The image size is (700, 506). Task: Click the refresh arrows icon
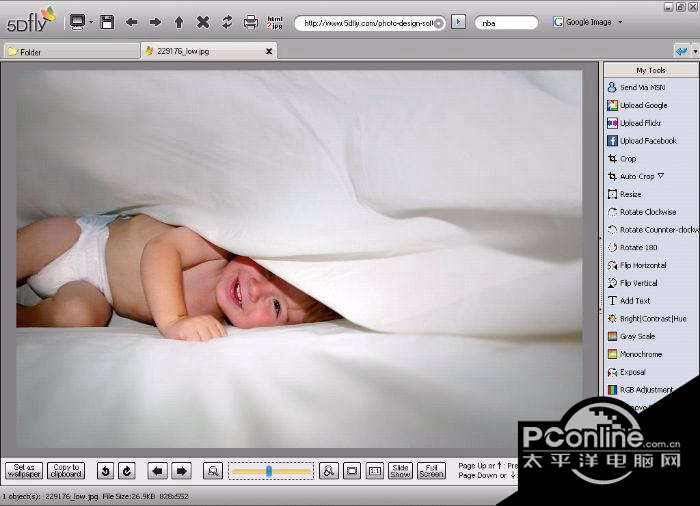(x=227, y=22)
